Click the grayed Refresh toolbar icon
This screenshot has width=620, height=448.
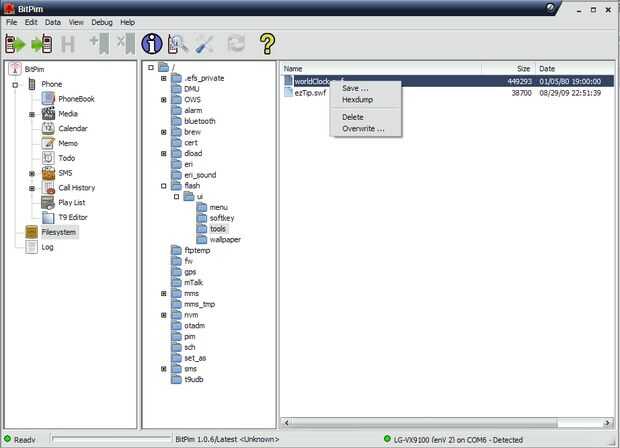point(236,43)
